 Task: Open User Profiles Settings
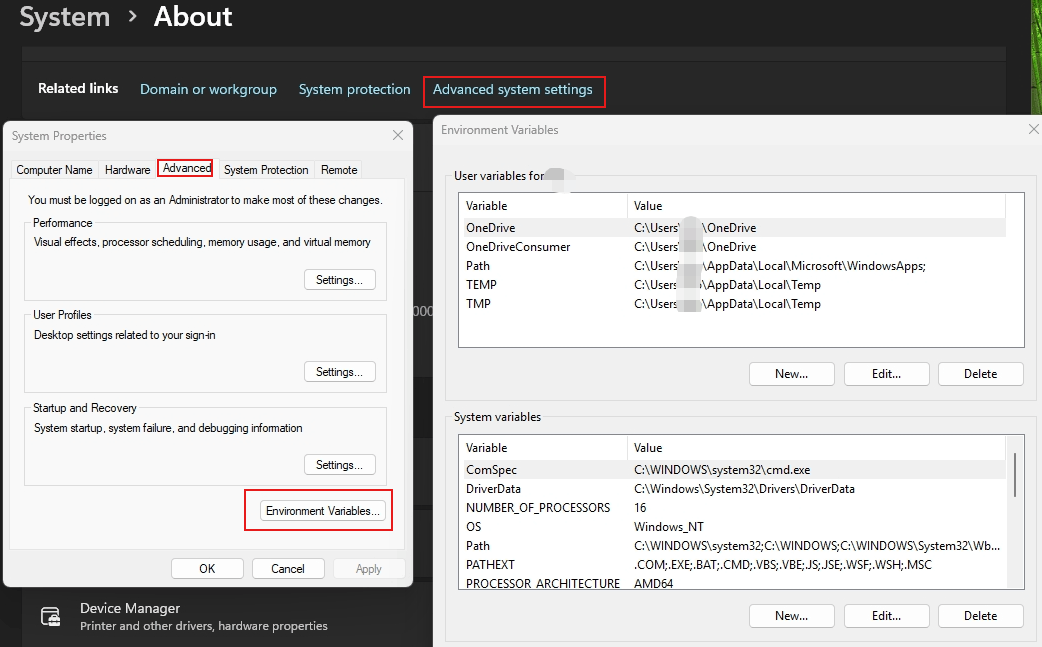pyautogui.click(x=339, y=371)
